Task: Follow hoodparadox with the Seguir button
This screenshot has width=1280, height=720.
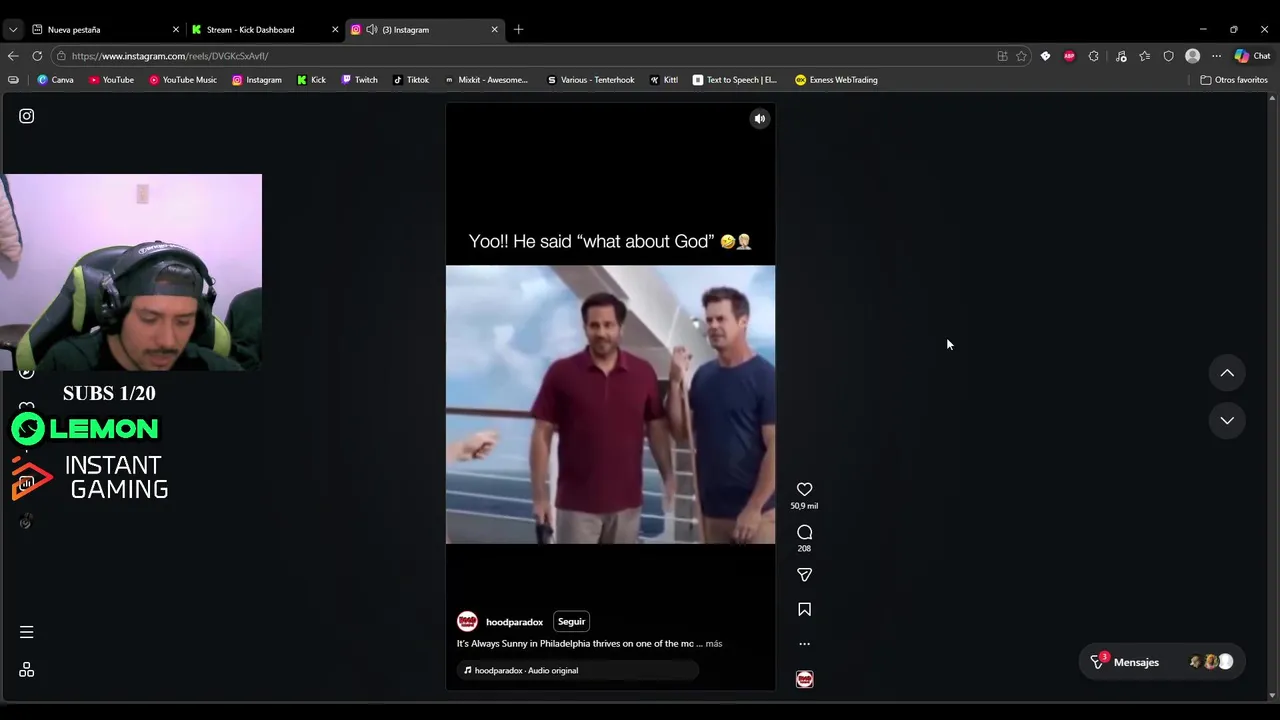Action: pos(571,622)
